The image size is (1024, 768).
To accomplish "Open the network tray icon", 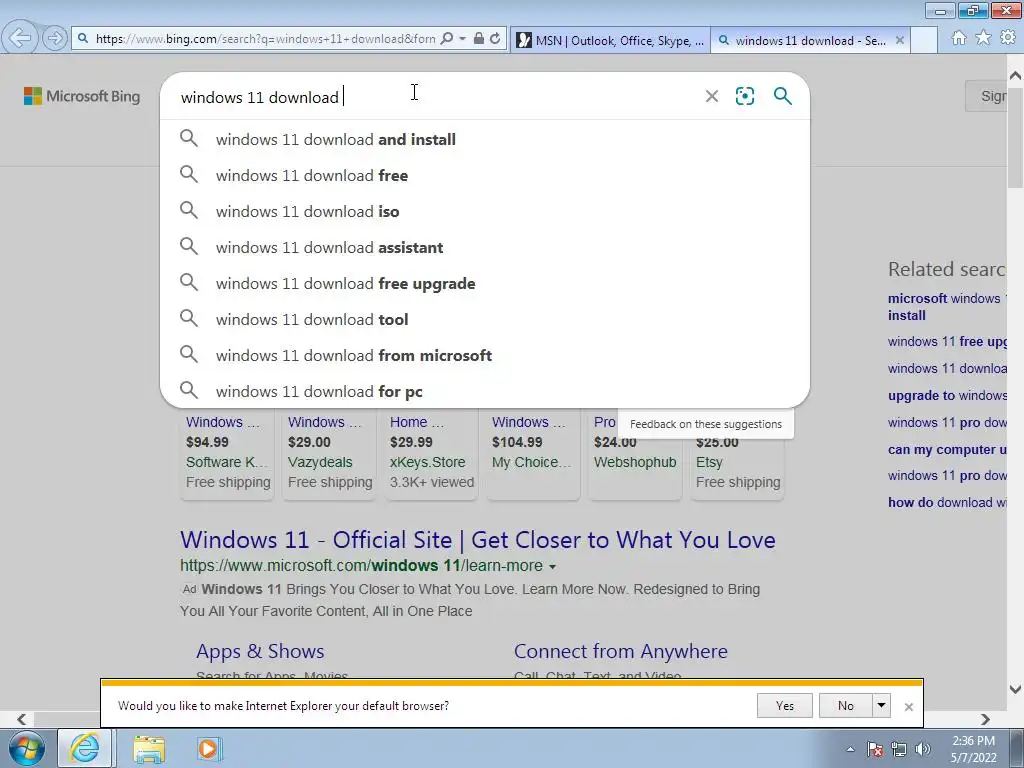I will pos(899,749).
